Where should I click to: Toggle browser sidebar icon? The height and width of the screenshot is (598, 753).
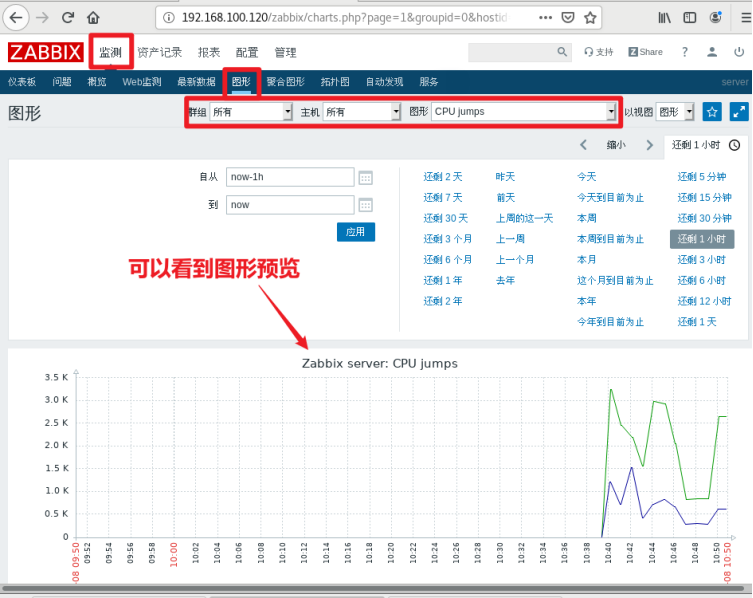tap(690, 18)
